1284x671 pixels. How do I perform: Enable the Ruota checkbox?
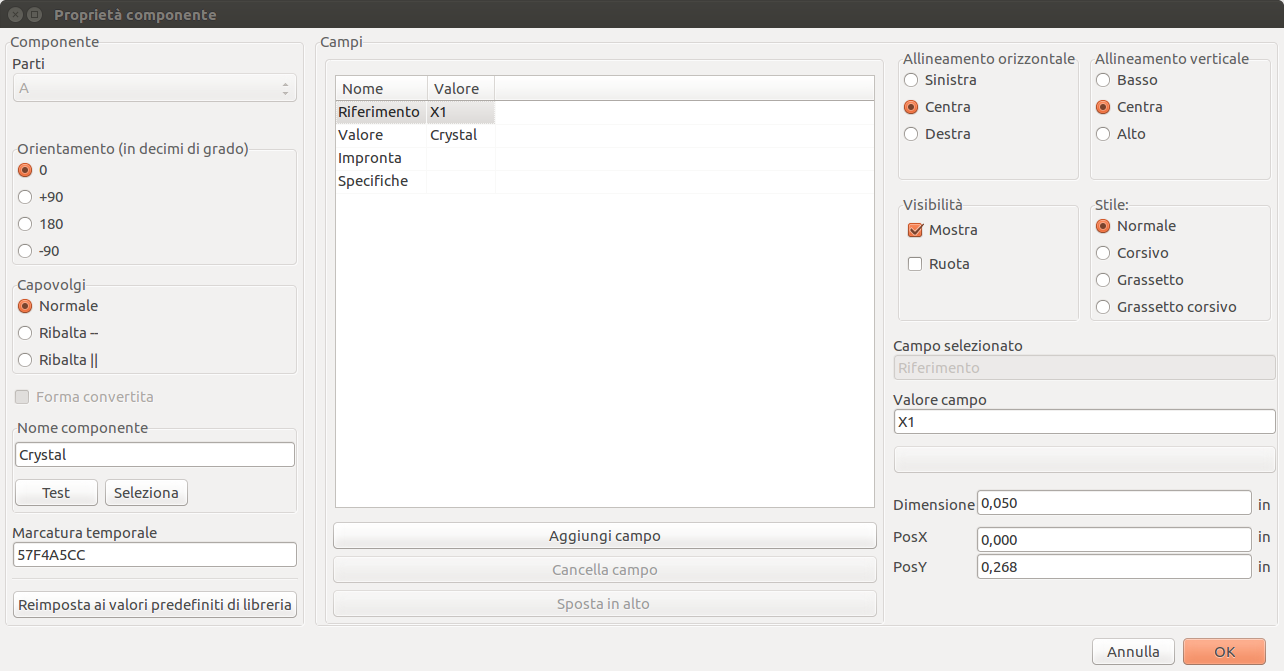coord(915,264)
